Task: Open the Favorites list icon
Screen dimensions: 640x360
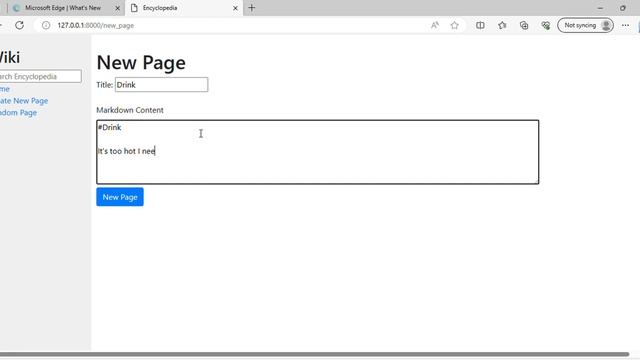Action: pyautogui.click(x=502, y=25)
